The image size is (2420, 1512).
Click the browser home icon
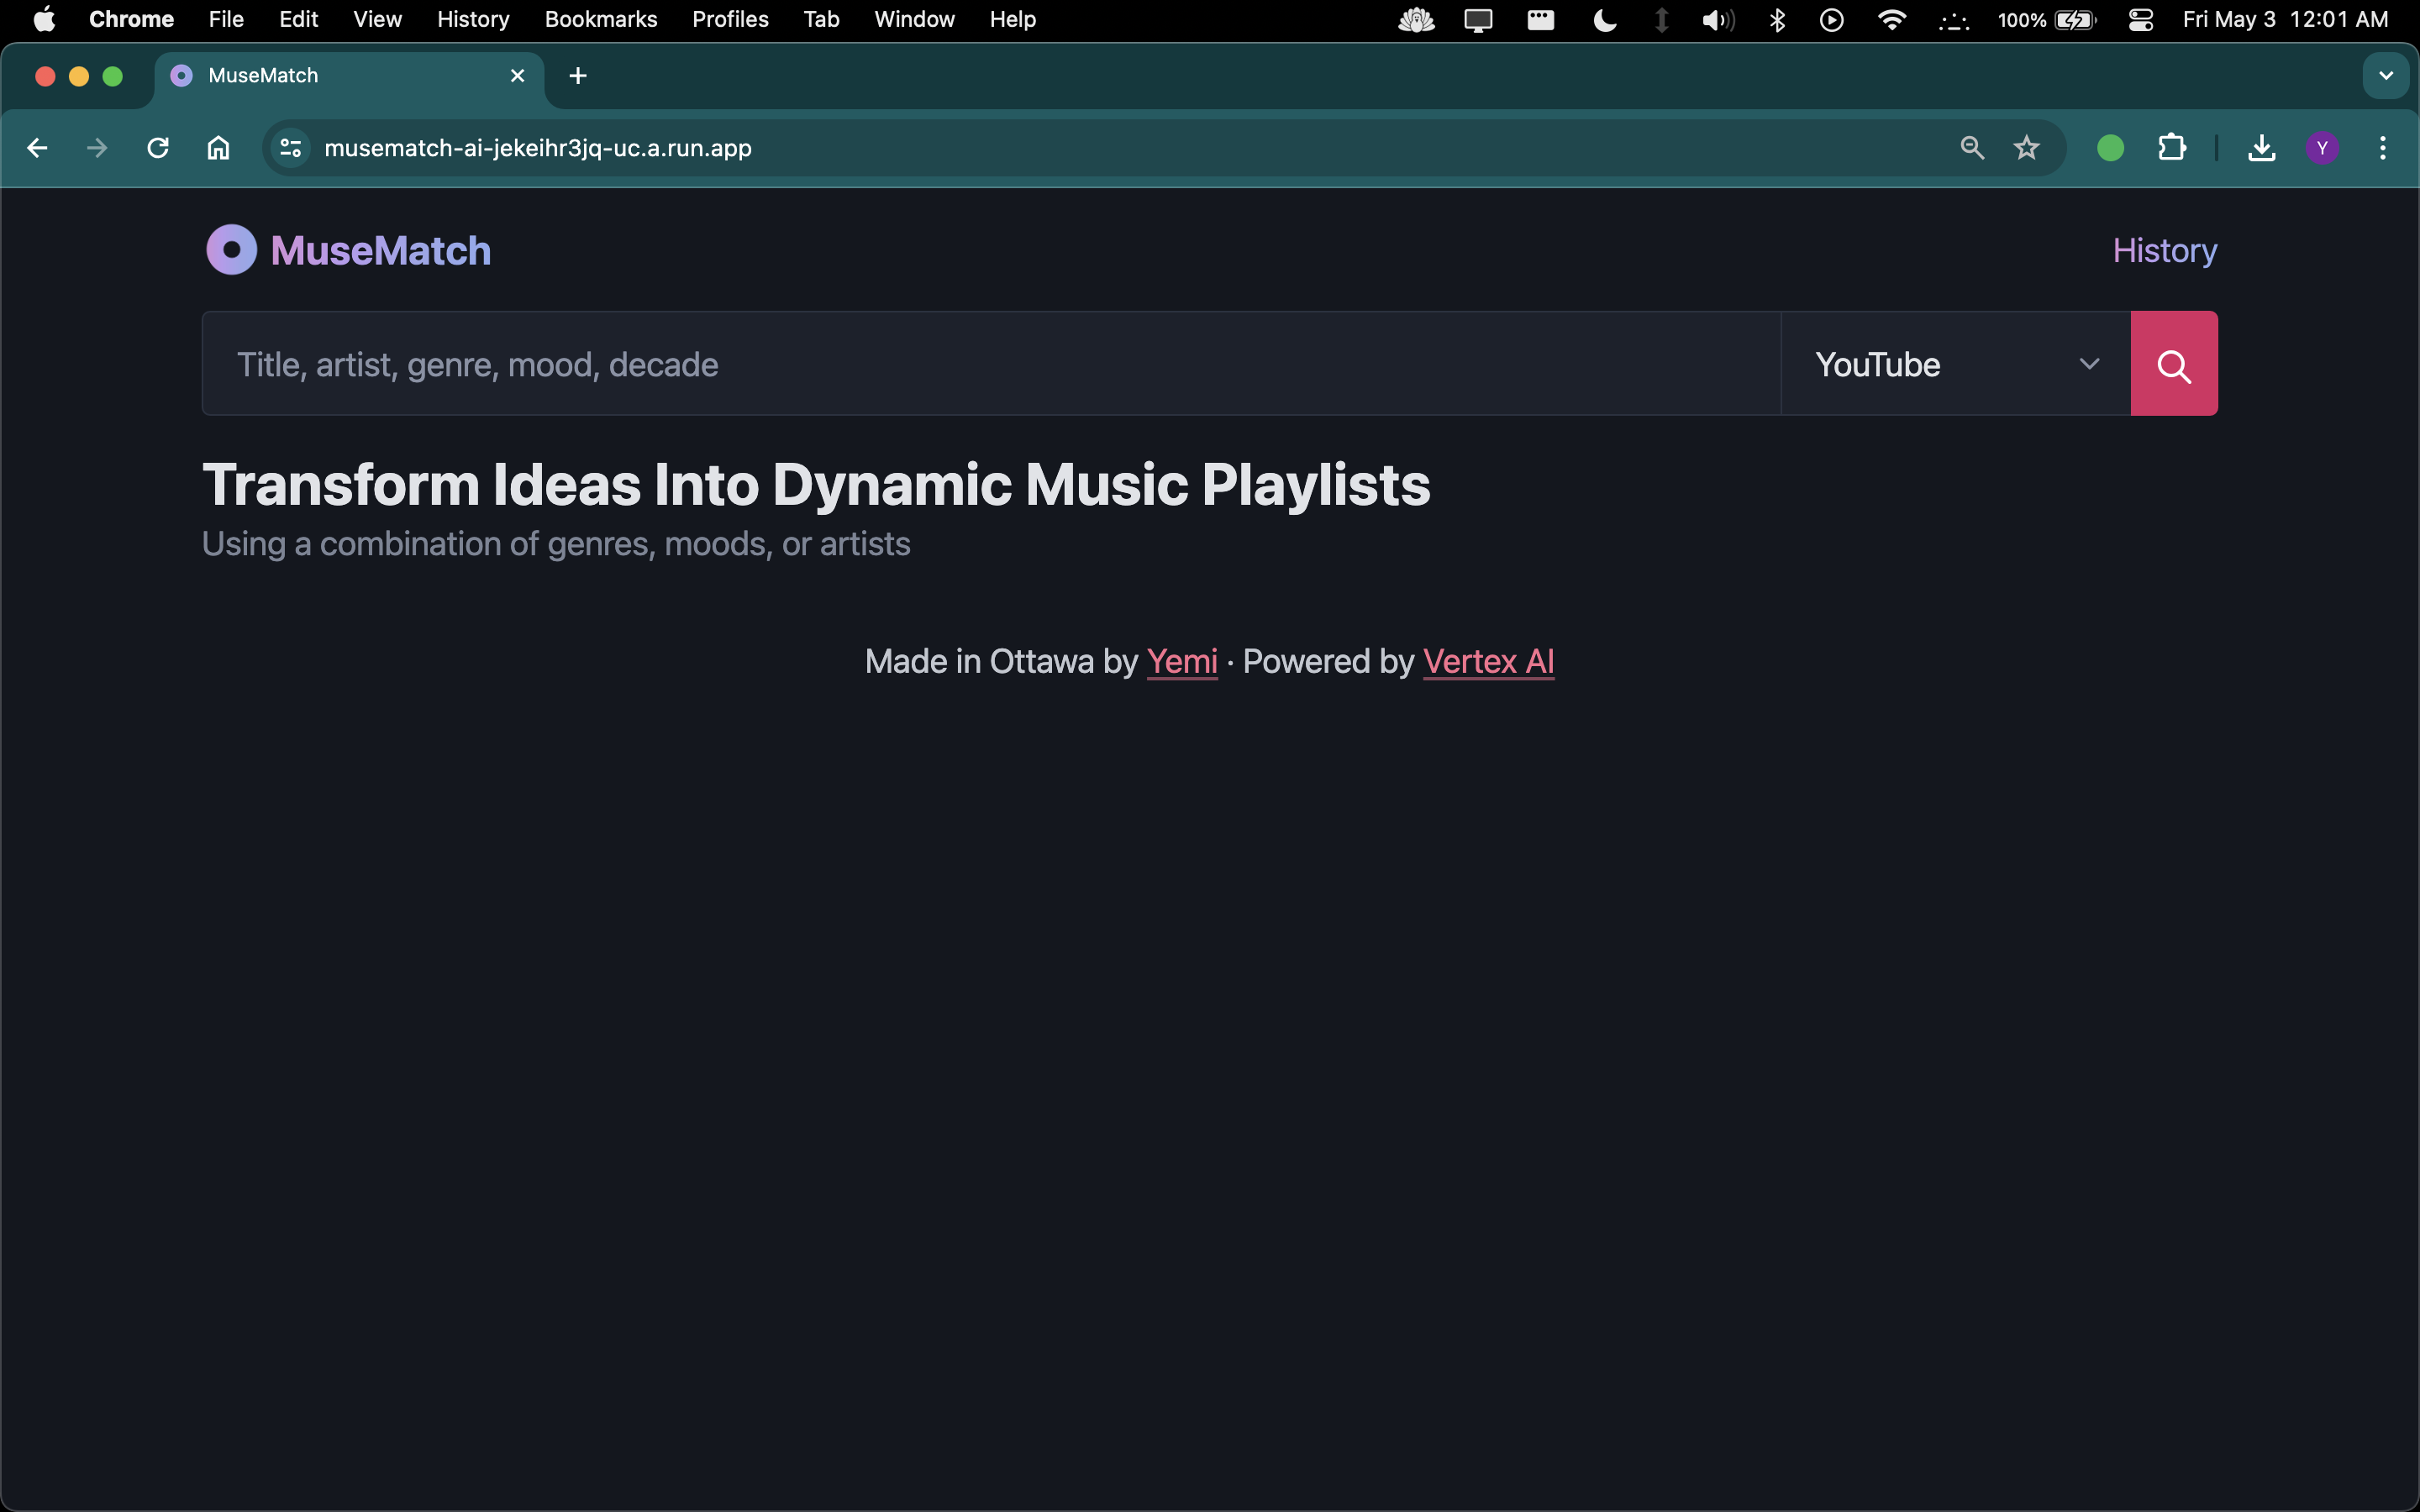tap(218, 148)
